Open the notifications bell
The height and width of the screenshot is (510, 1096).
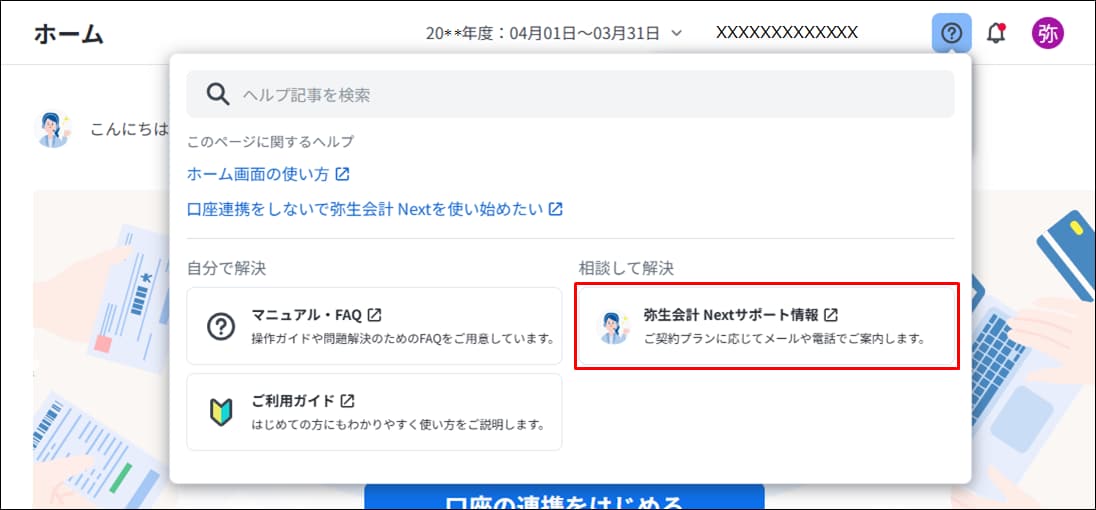(996, 33)
